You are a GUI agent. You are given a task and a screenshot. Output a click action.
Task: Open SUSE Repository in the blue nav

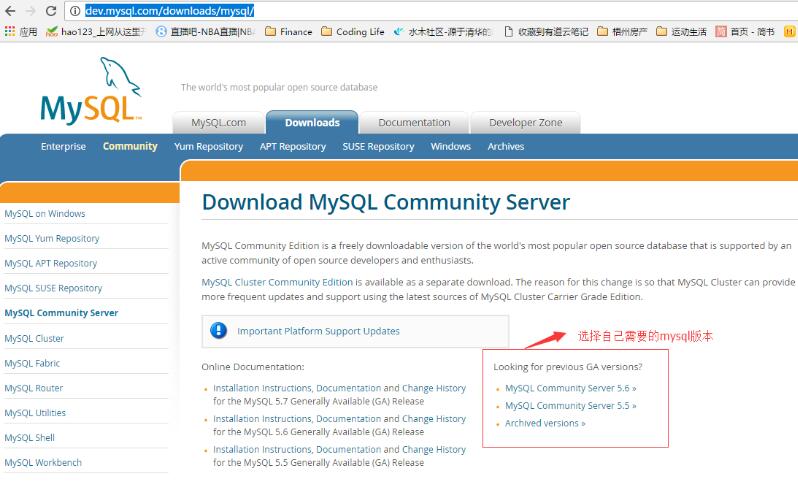pyautogui.click(x=378, y=147)
